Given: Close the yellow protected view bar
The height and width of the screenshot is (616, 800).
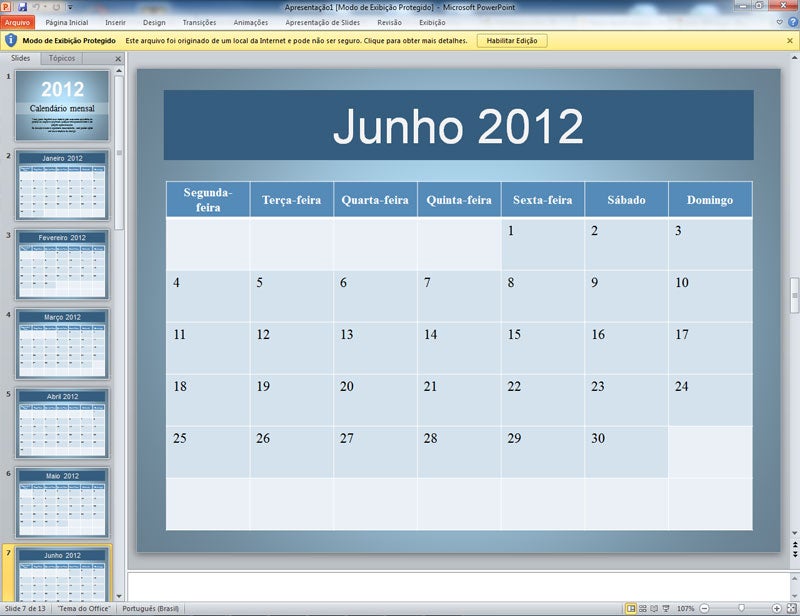Looking at the screenshot, I should [790, 40].
